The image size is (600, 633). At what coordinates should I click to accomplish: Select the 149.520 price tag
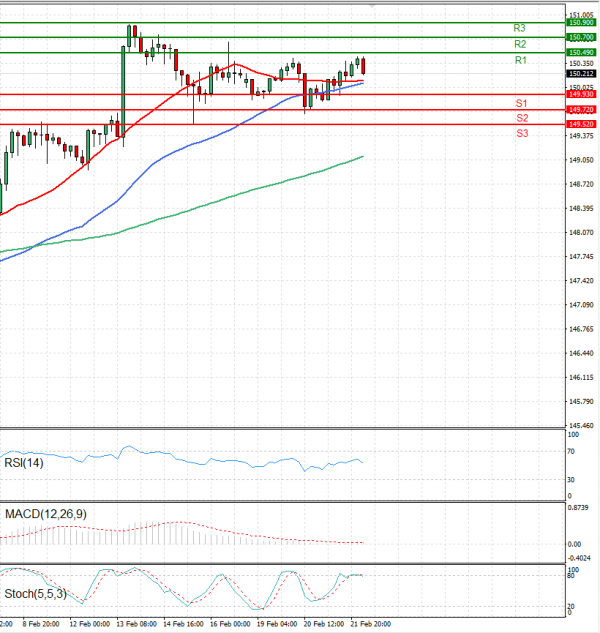pos(581,124)
